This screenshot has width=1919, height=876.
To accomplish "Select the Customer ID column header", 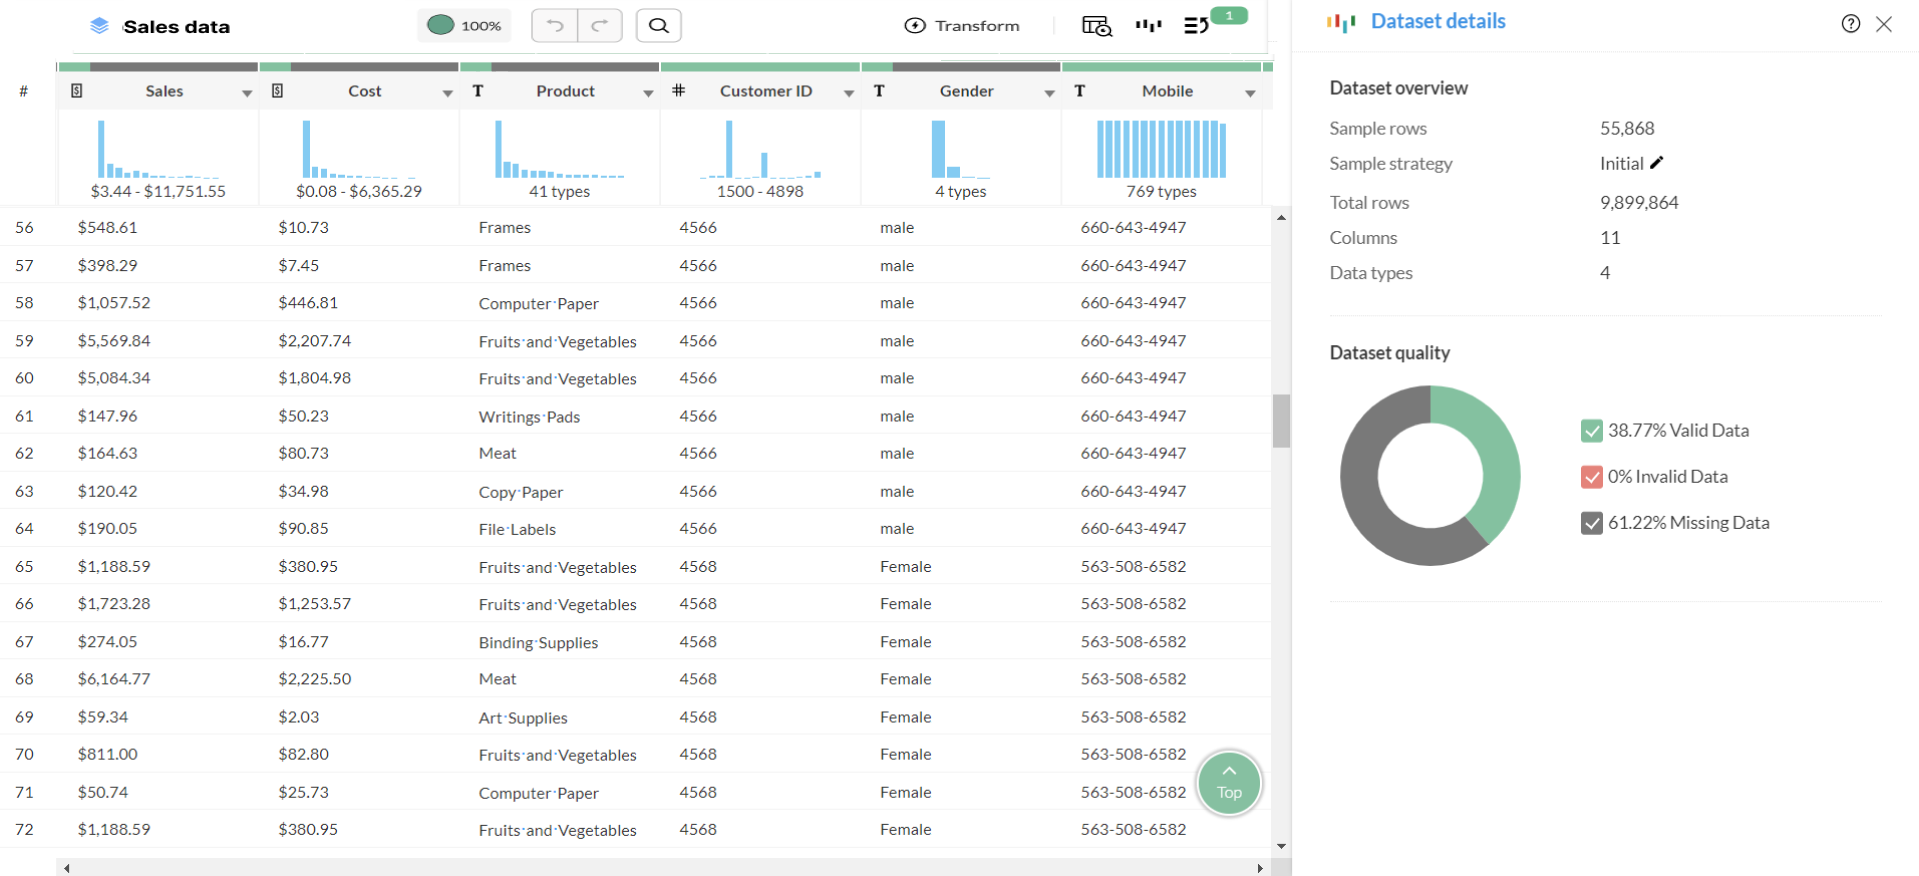I will click(x=765, y=91).
